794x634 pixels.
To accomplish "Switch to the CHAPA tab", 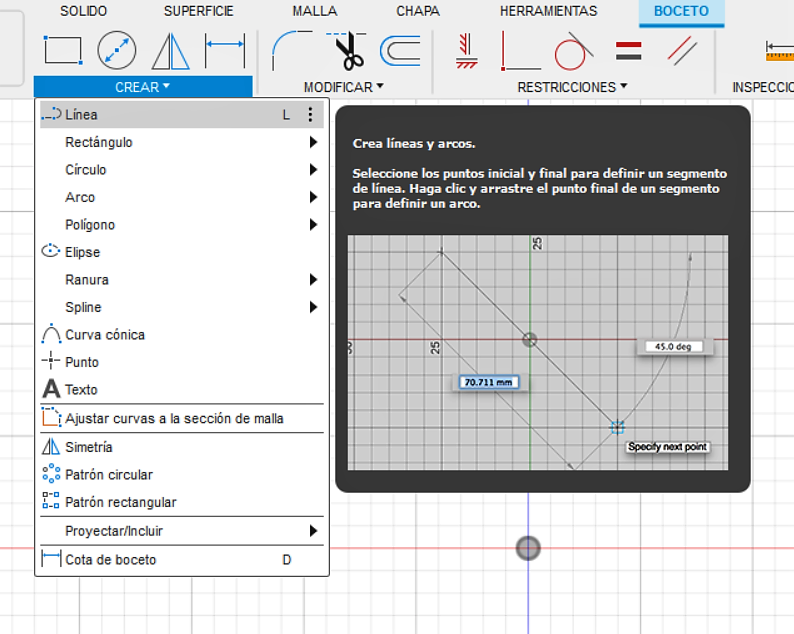I will click(418, 11).
